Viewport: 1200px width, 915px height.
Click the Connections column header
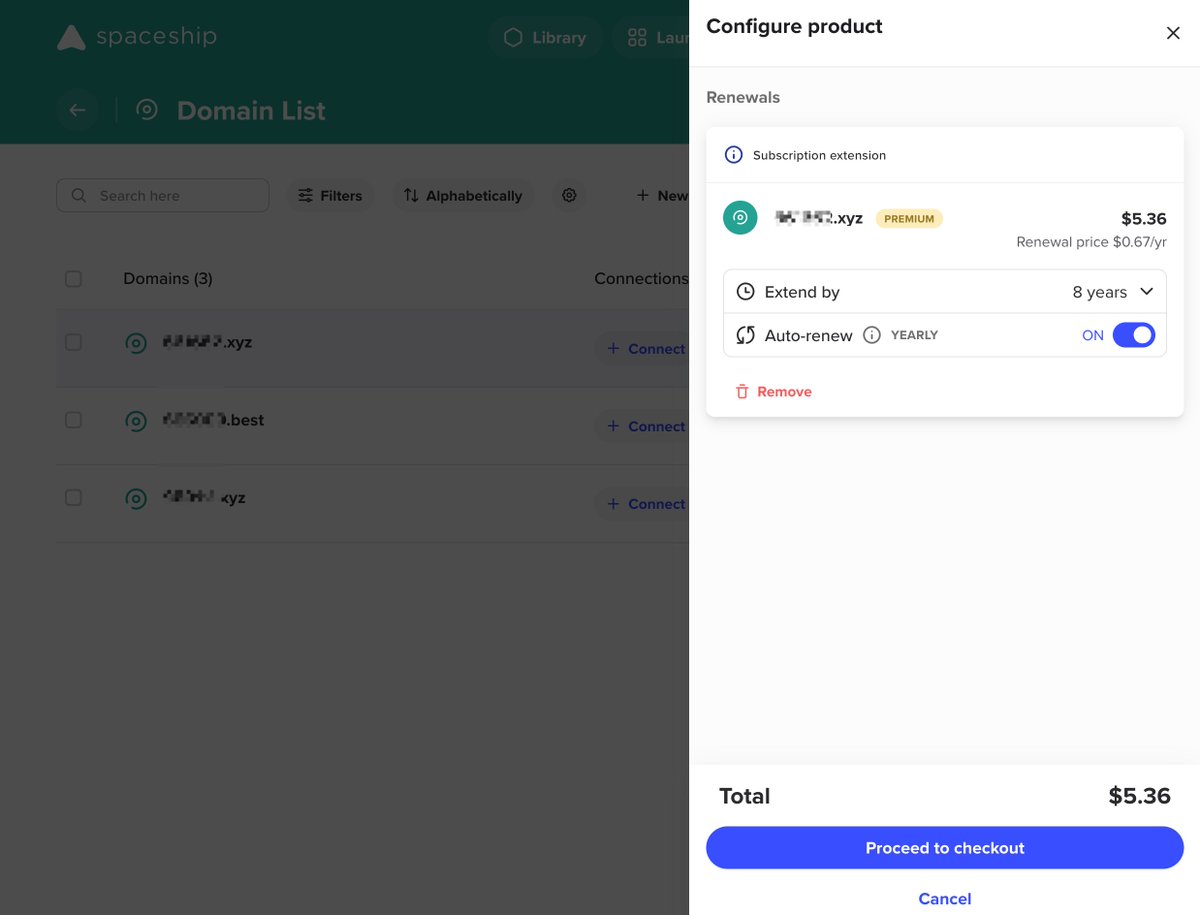(641, 278)
